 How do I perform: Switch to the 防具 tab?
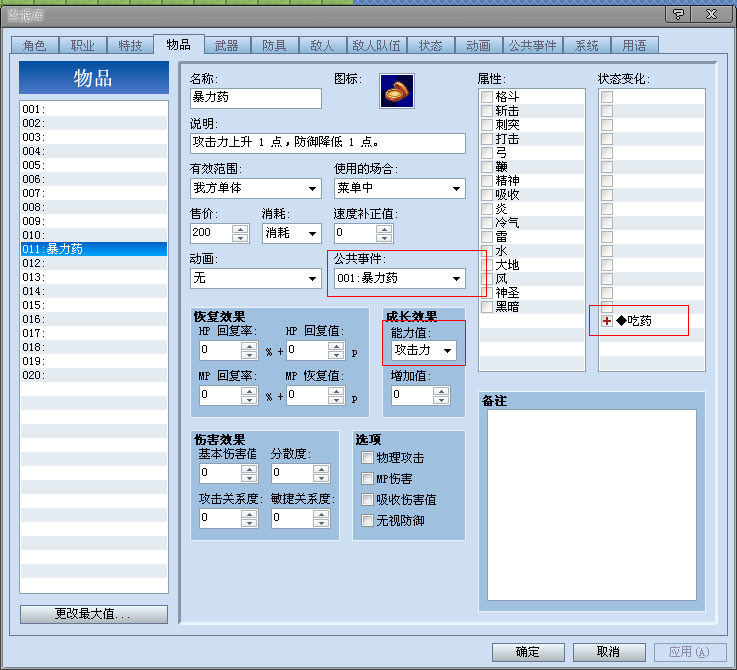click(x=274, y=46)
